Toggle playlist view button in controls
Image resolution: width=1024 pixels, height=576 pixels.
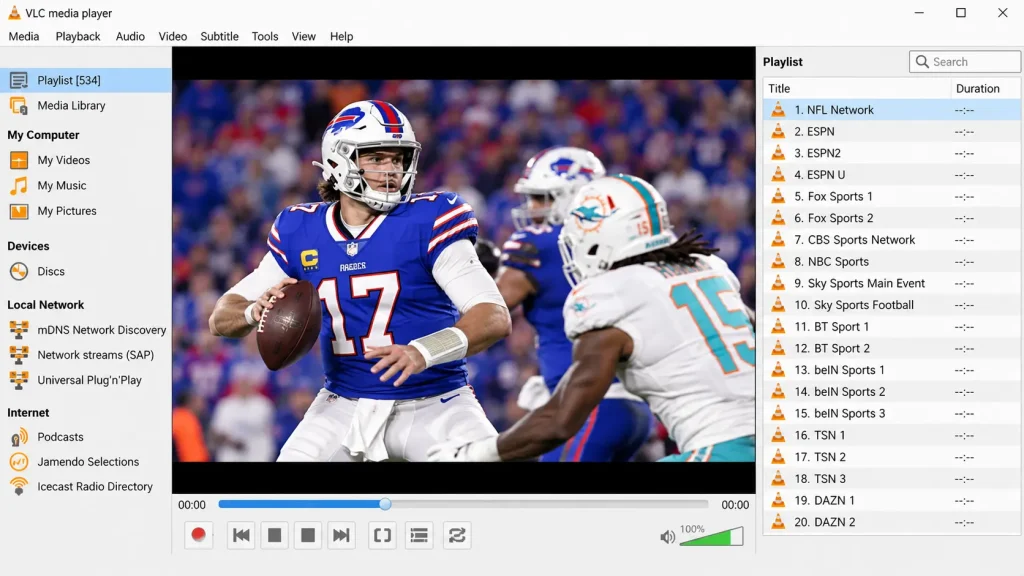point(419,536)
